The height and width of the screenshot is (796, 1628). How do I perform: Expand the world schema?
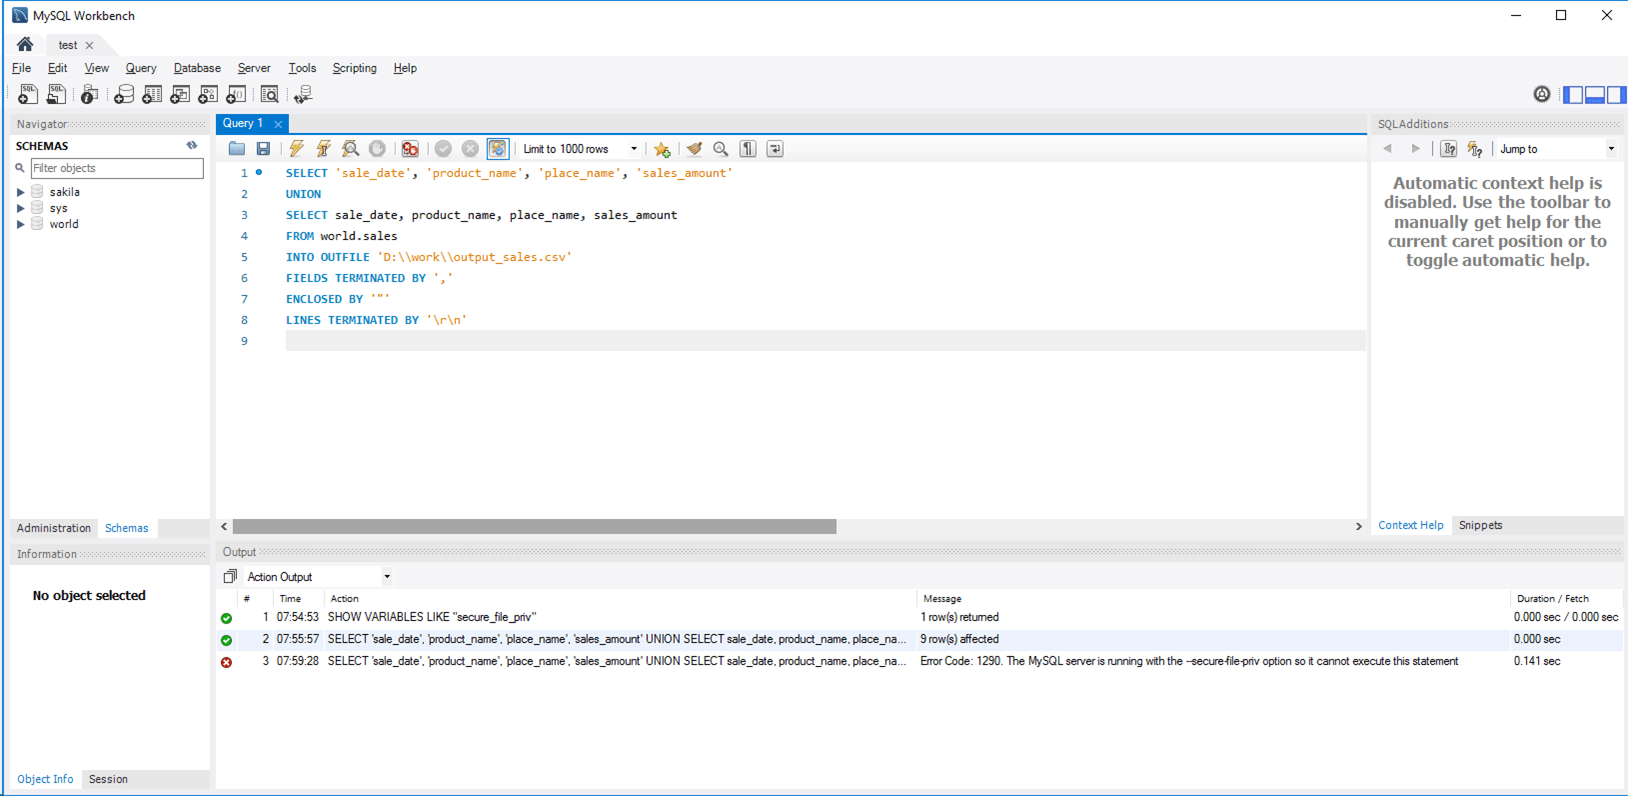pyautogui.click(x=20, y=224)
